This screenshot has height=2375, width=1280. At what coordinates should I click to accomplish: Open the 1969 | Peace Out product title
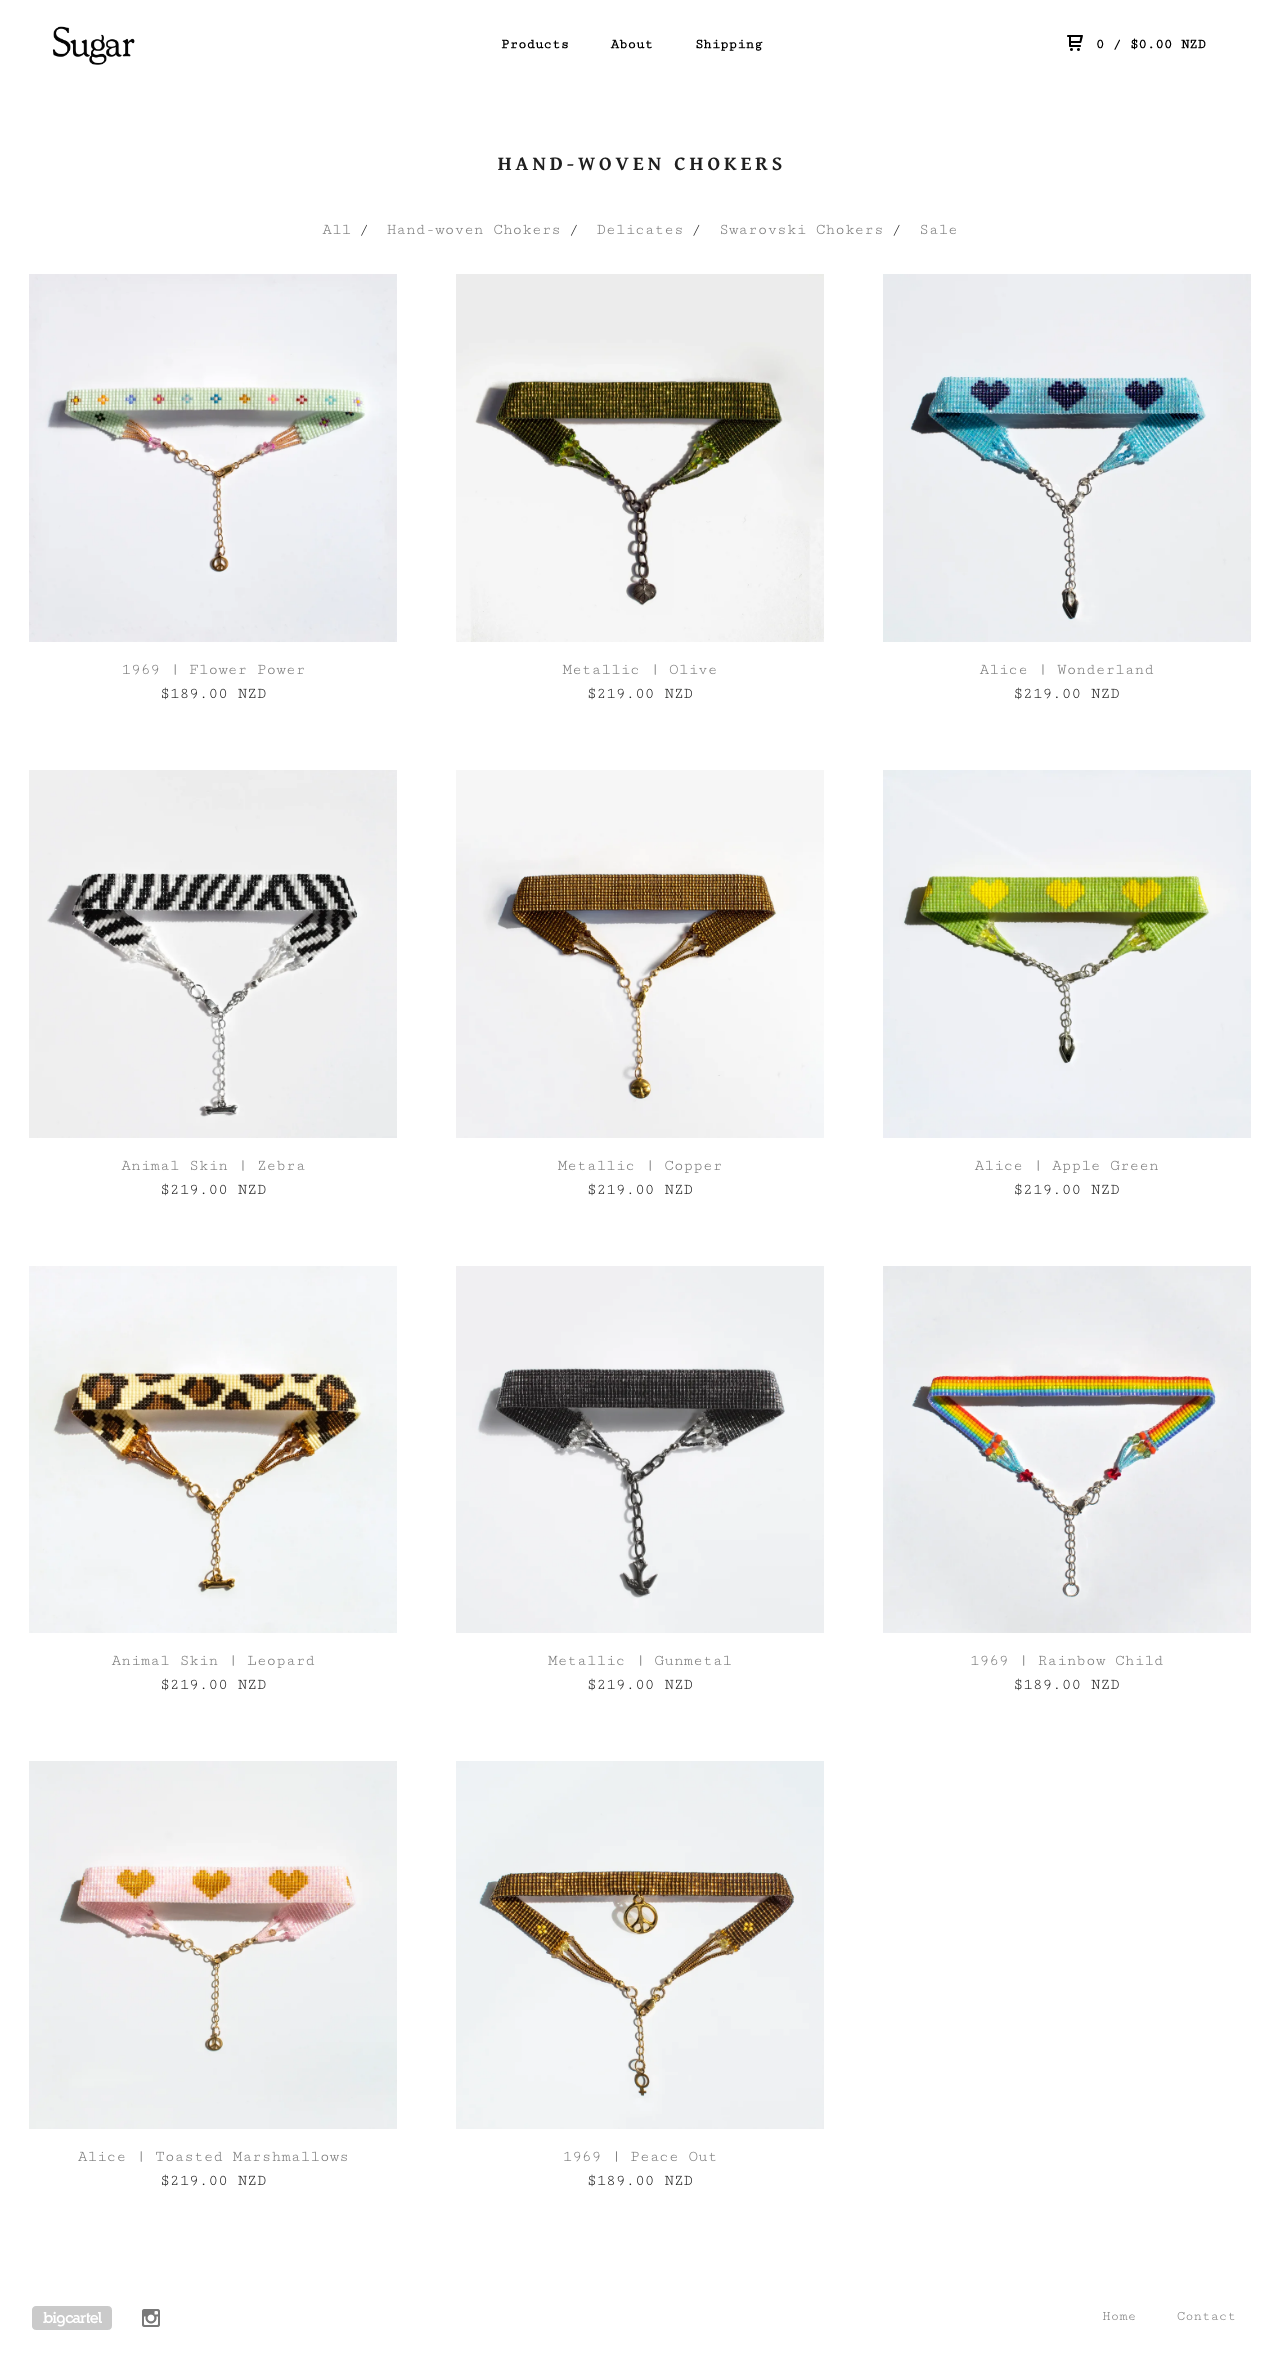pyautogui.click(x=640, y=2157)
